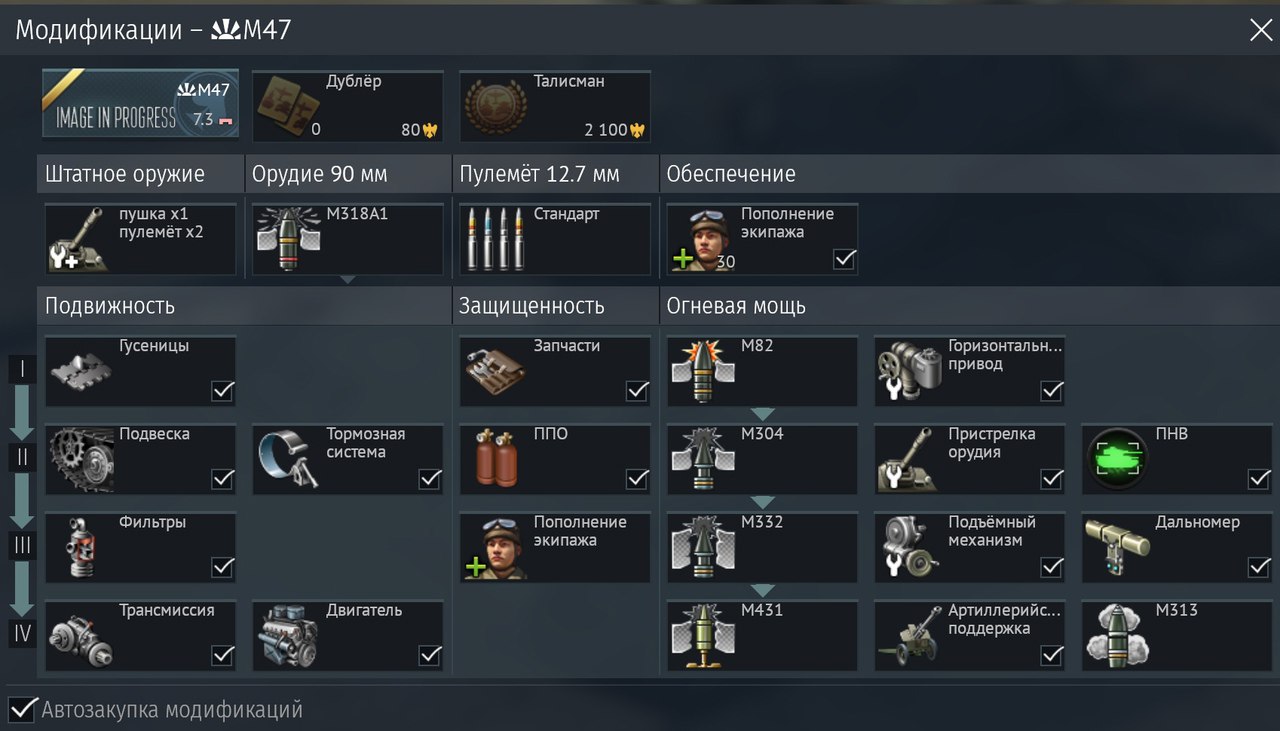This screenshot has height=731, width=1280.
Task: Buy the Дублёр backup for 80 eagles
Action: [348, 106]
